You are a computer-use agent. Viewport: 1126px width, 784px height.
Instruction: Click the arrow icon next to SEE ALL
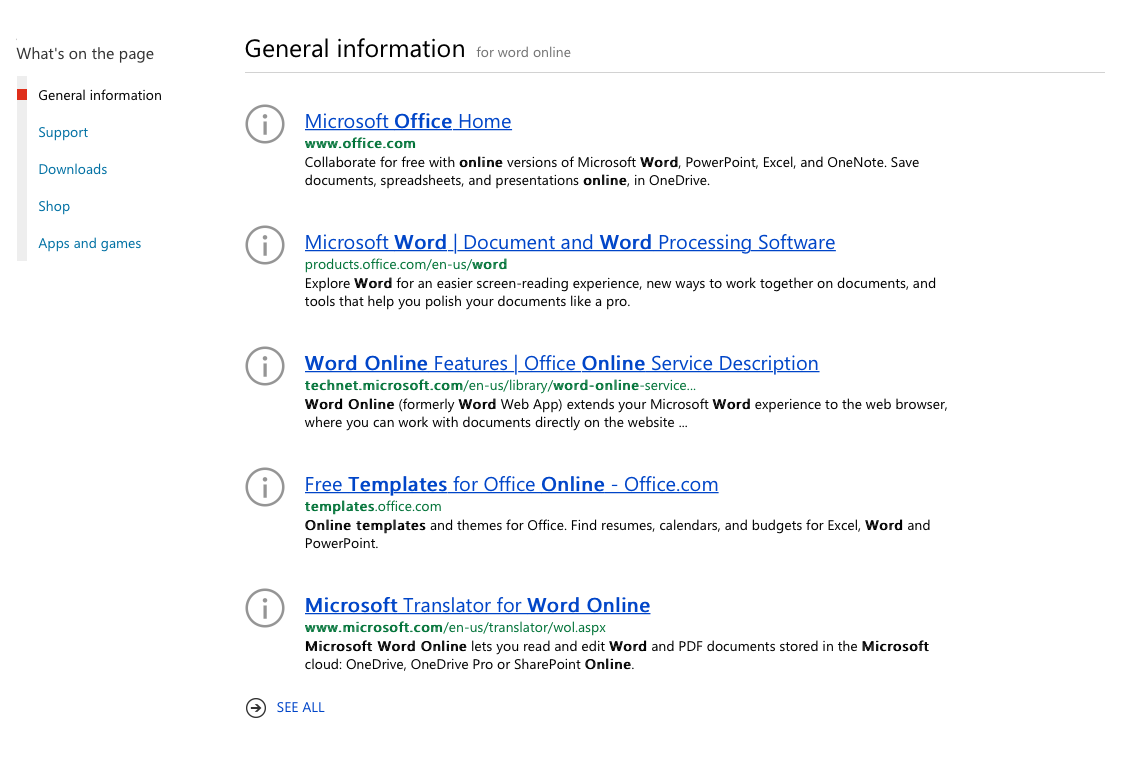(256, 708)
